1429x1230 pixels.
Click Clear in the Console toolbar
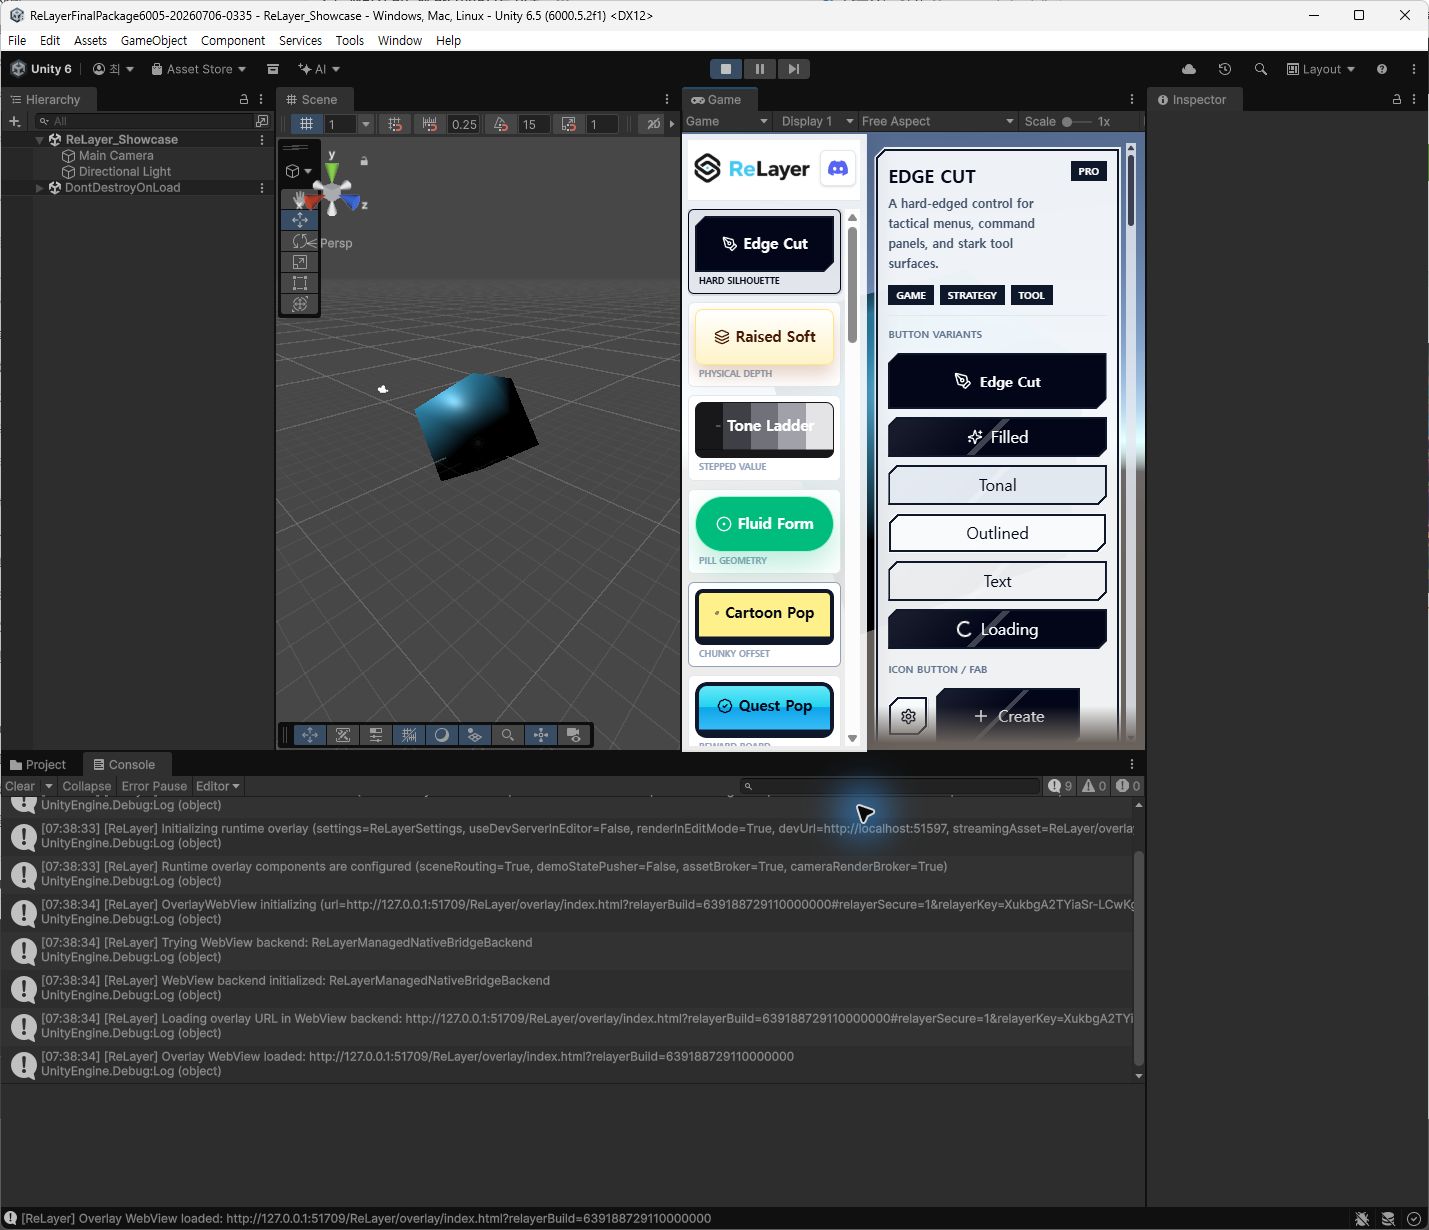click(x=20, y=786)
